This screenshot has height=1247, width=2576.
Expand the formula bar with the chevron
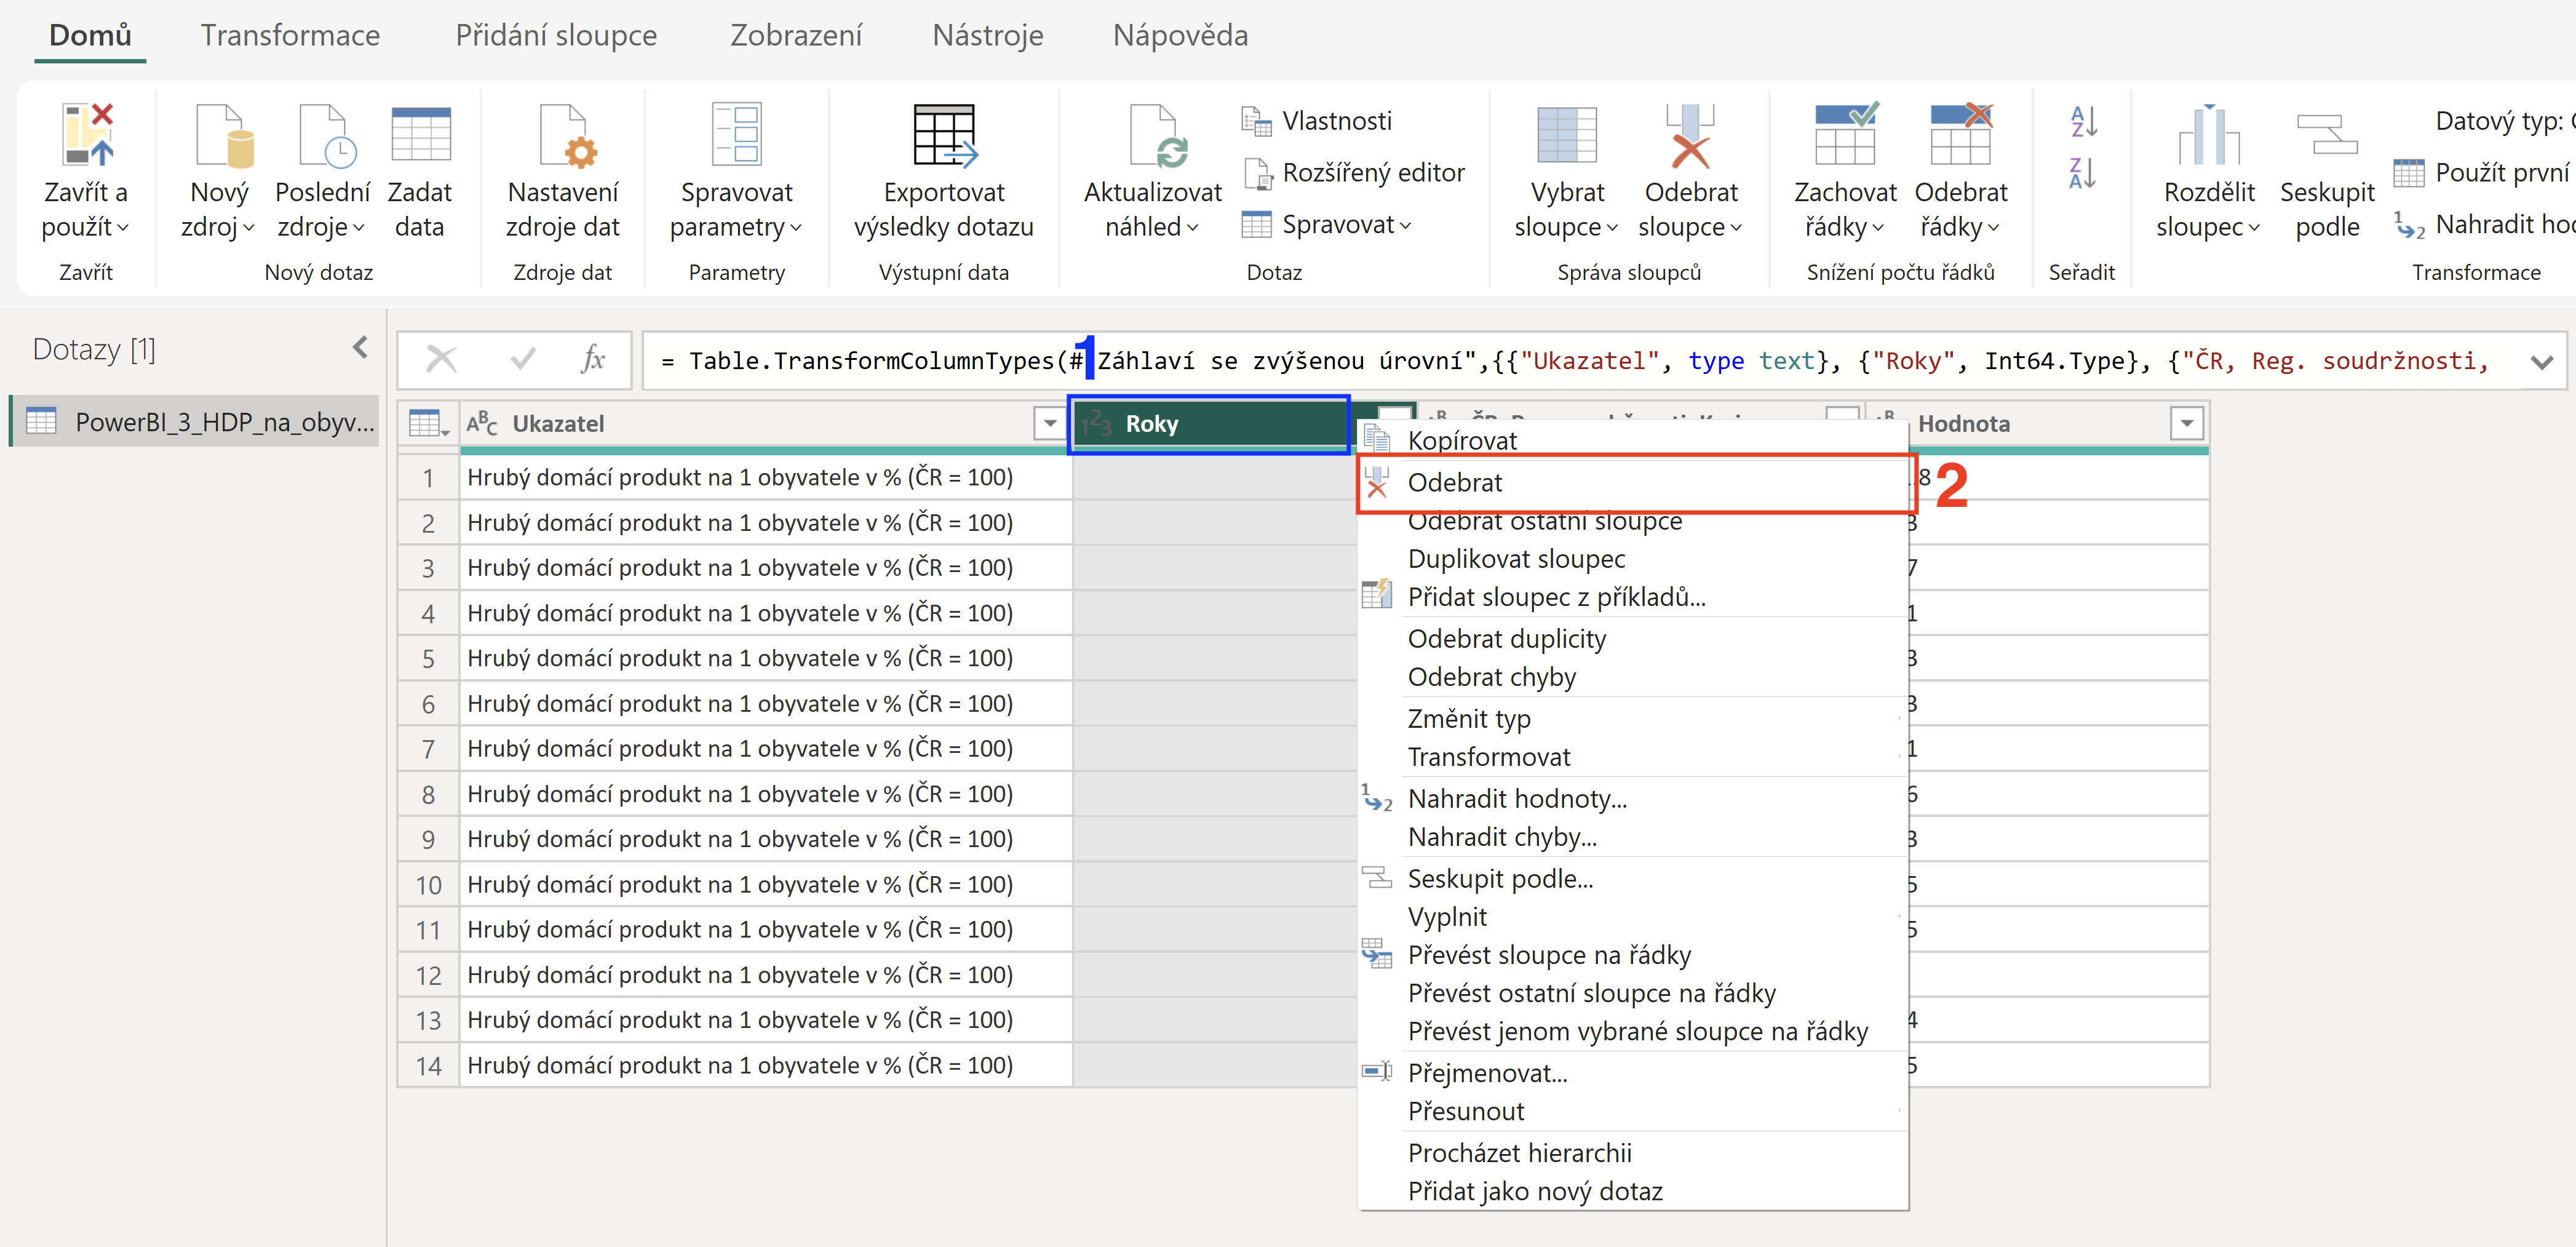click(2541, 361)
